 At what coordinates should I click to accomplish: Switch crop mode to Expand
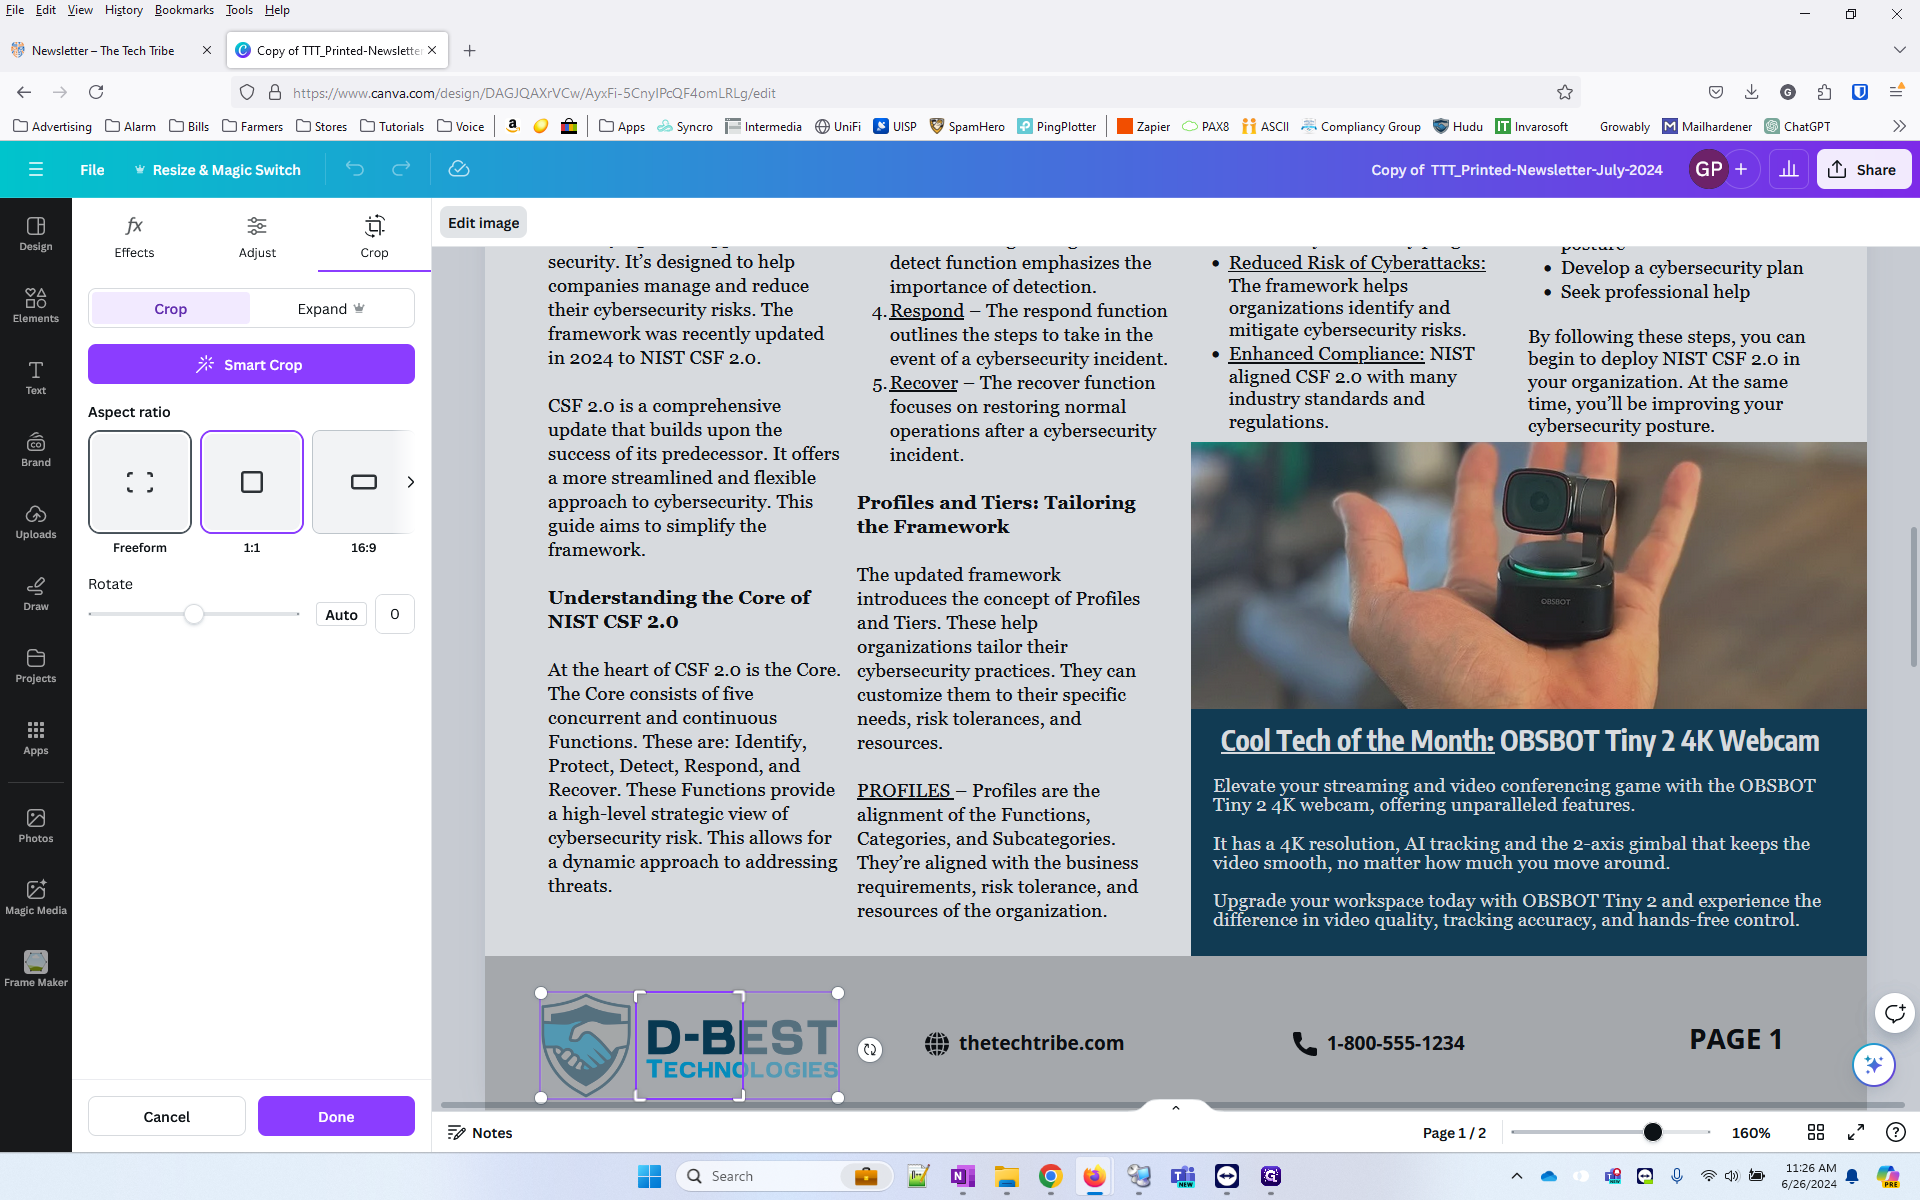click(331, 309)
